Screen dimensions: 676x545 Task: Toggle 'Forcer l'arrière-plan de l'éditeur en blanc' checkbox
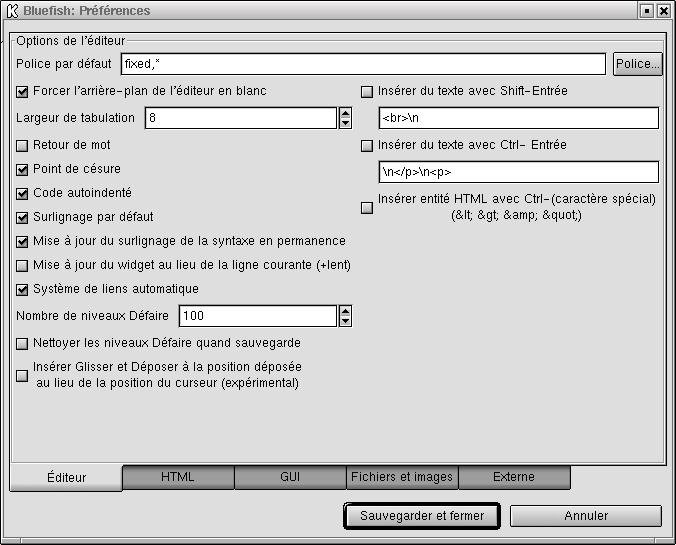tap(23, 92)
